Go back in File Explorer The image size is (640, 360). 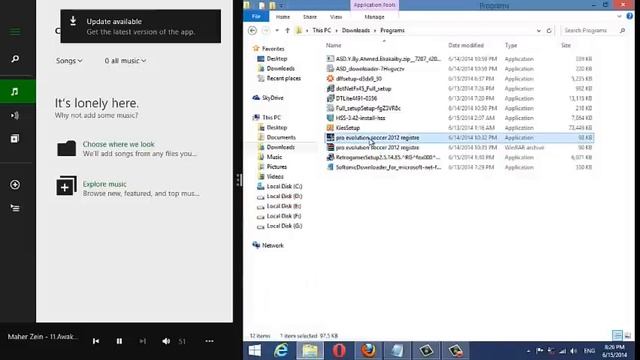coord(252,31)
